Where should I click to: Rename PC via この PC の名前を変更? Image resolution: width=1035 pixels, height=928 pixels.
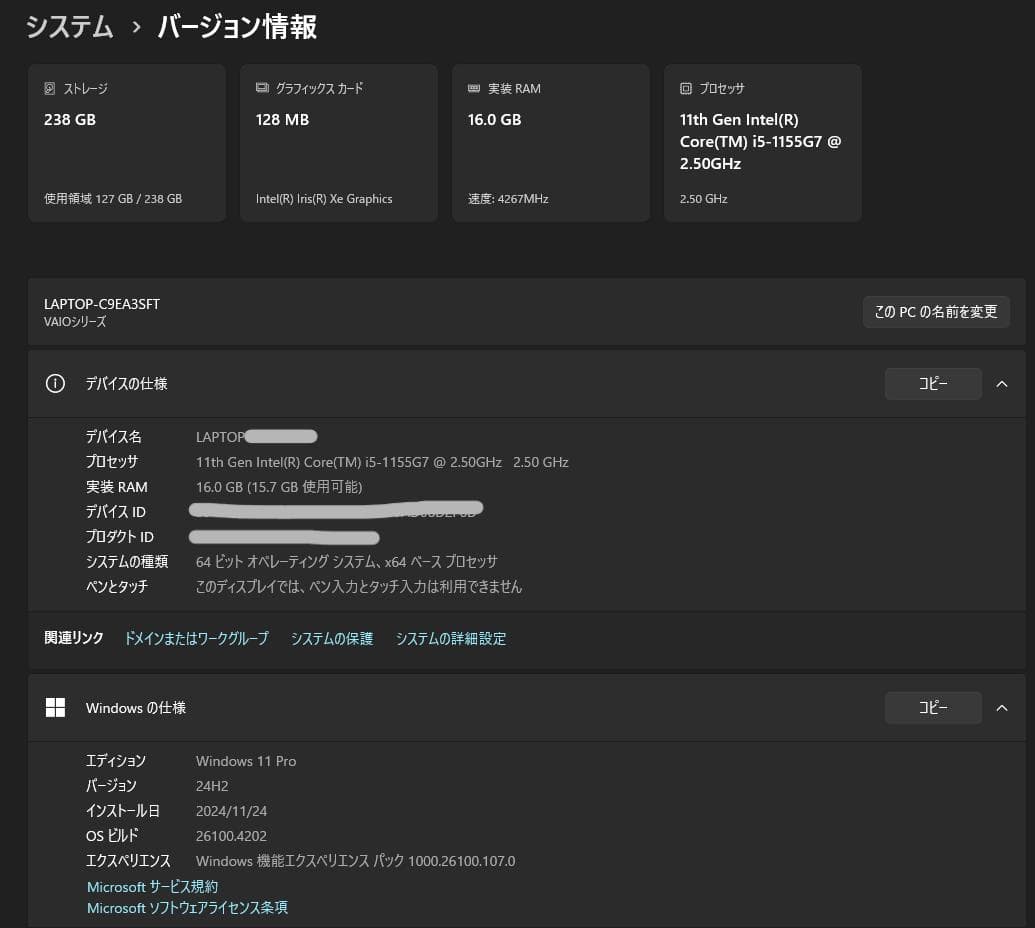[936, 312]
